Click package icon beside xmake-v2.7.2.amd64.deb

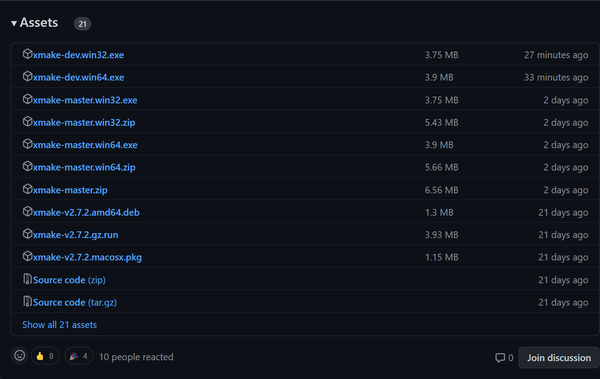[x=27, y=212]
